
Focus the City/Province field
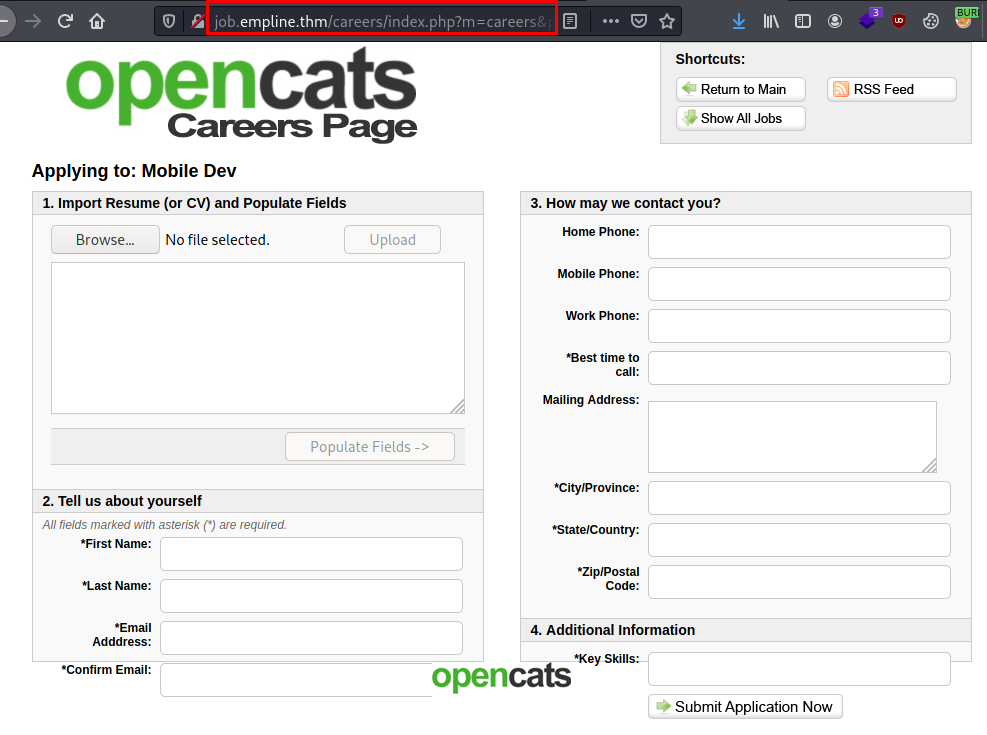point(799,498)
